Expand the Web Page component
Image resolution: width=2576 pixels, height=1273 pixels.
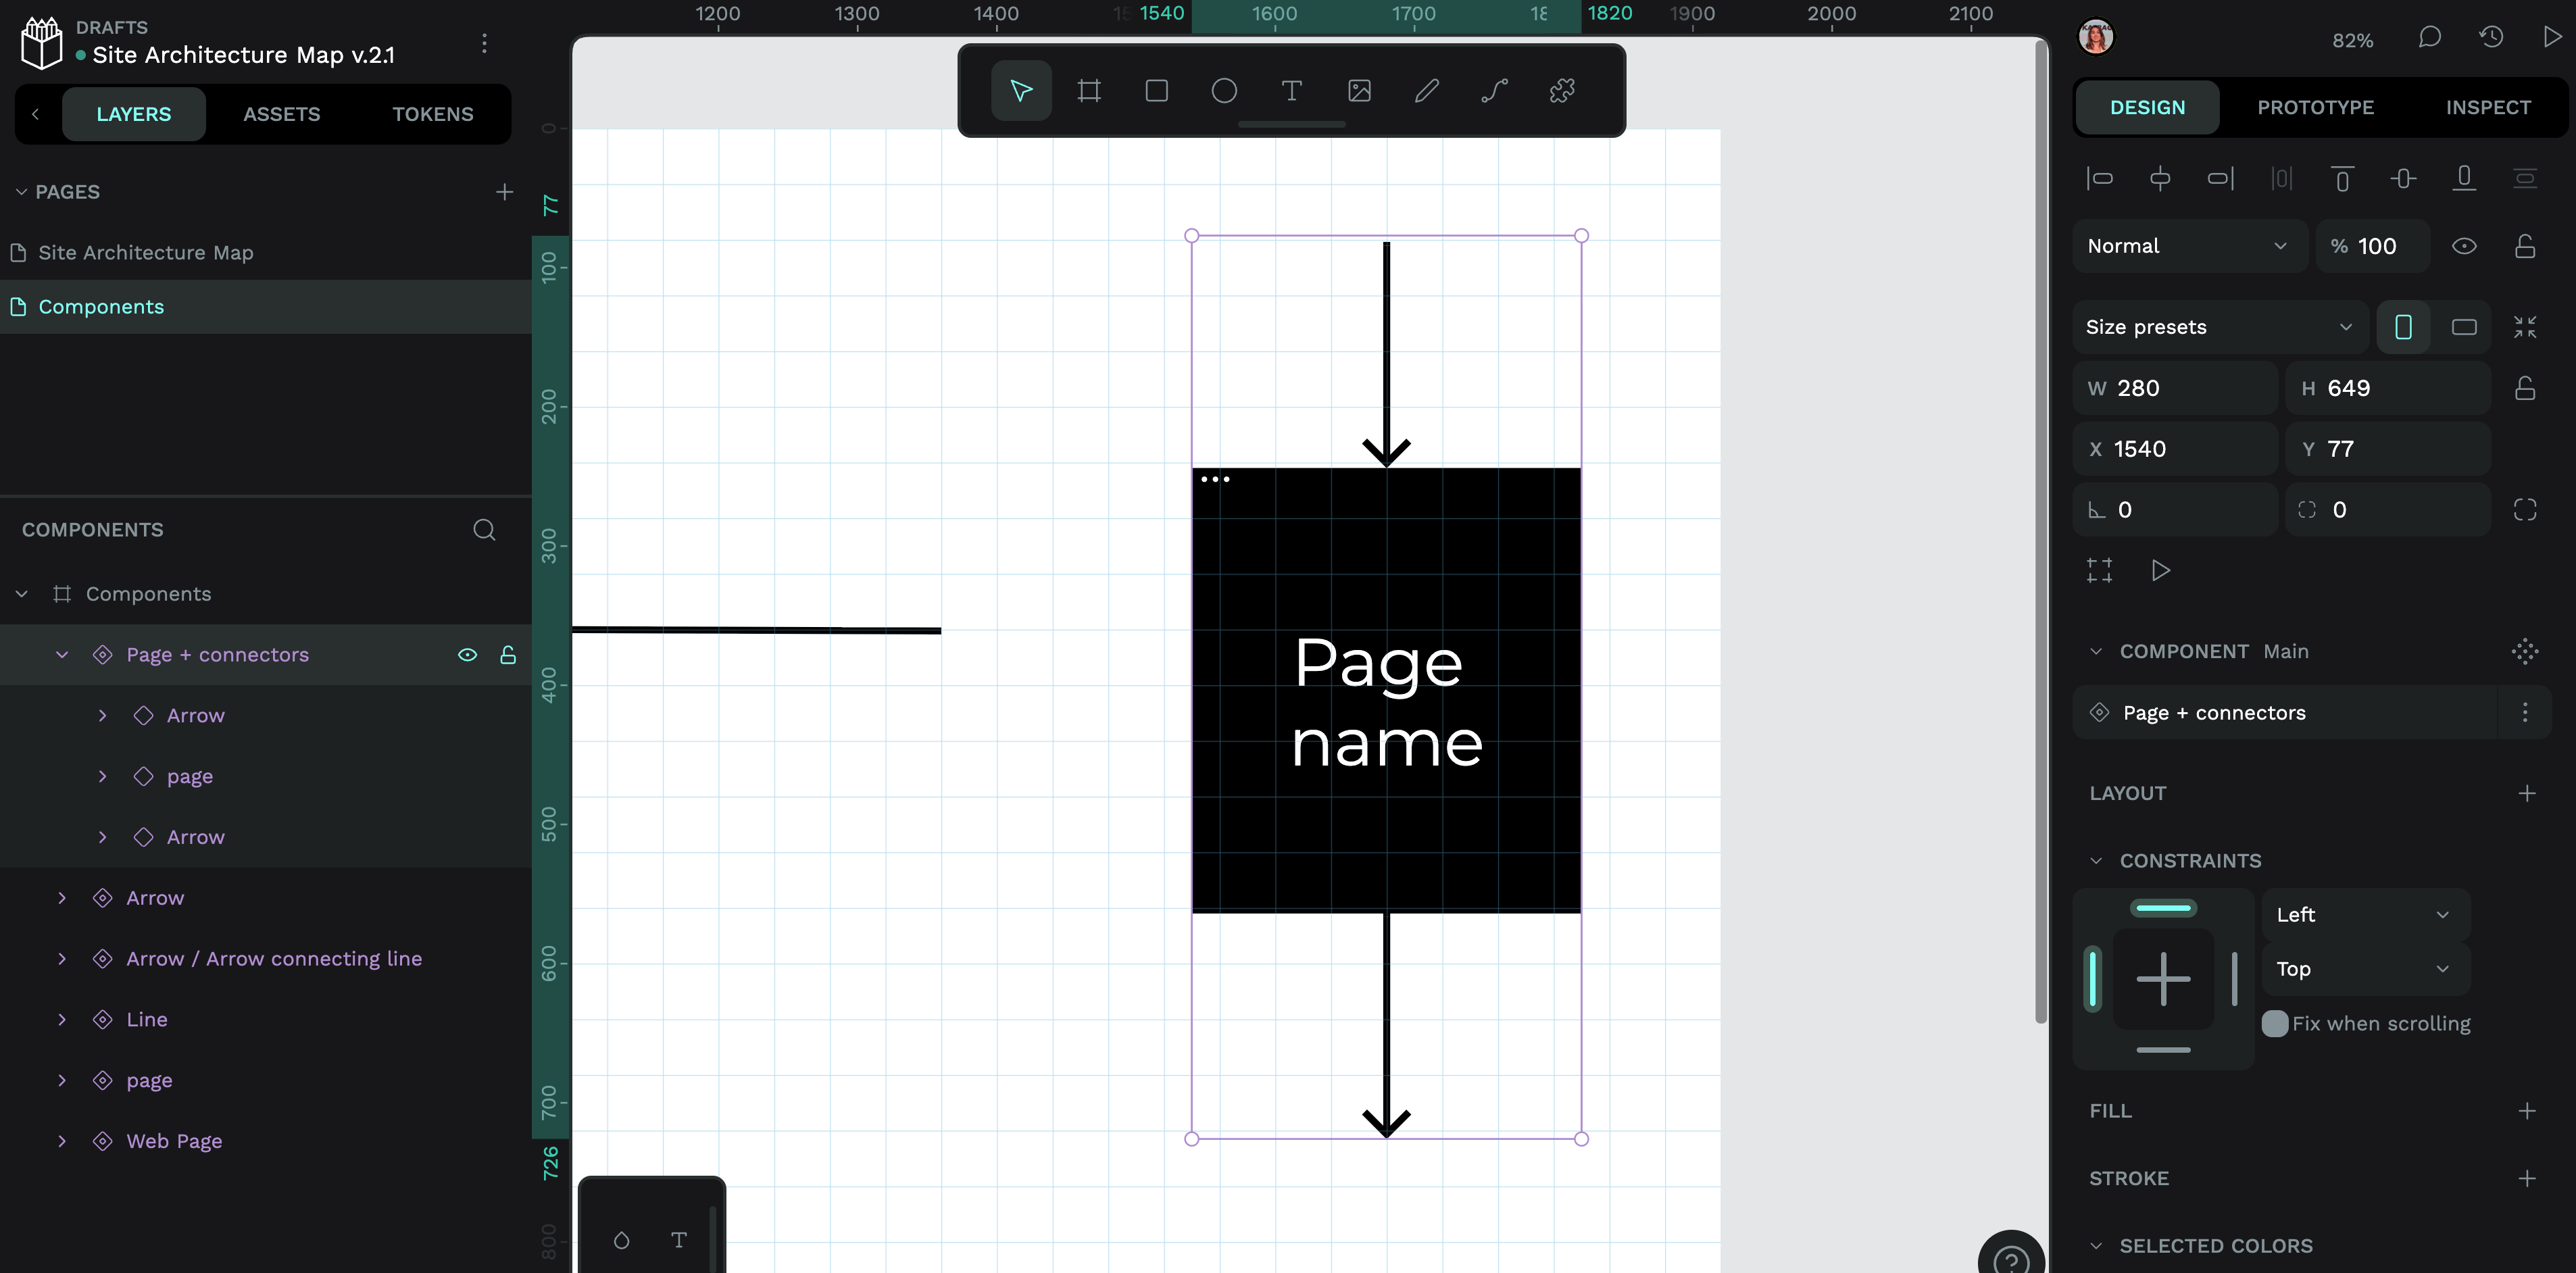(62, 1141)
